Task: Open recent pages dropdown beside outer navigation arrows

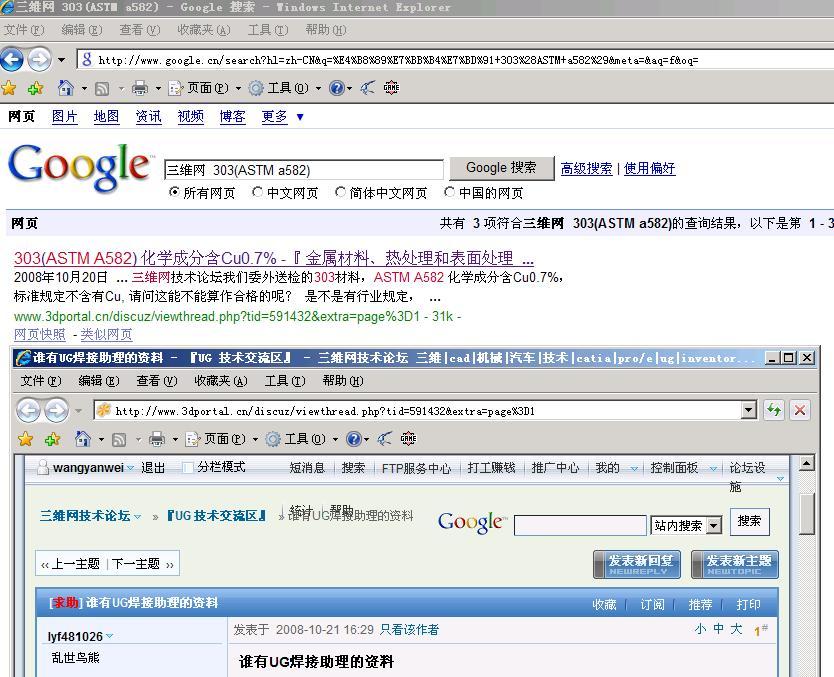Action: 62,60
